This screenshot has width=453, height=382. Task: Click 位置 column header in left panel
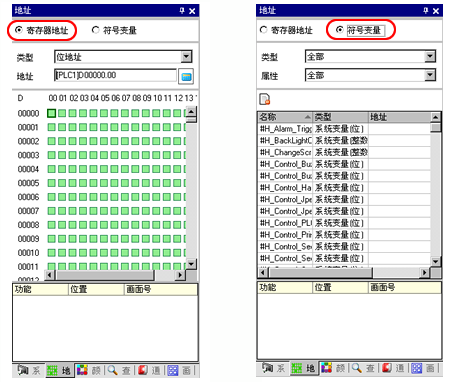[x=96, y=289]
